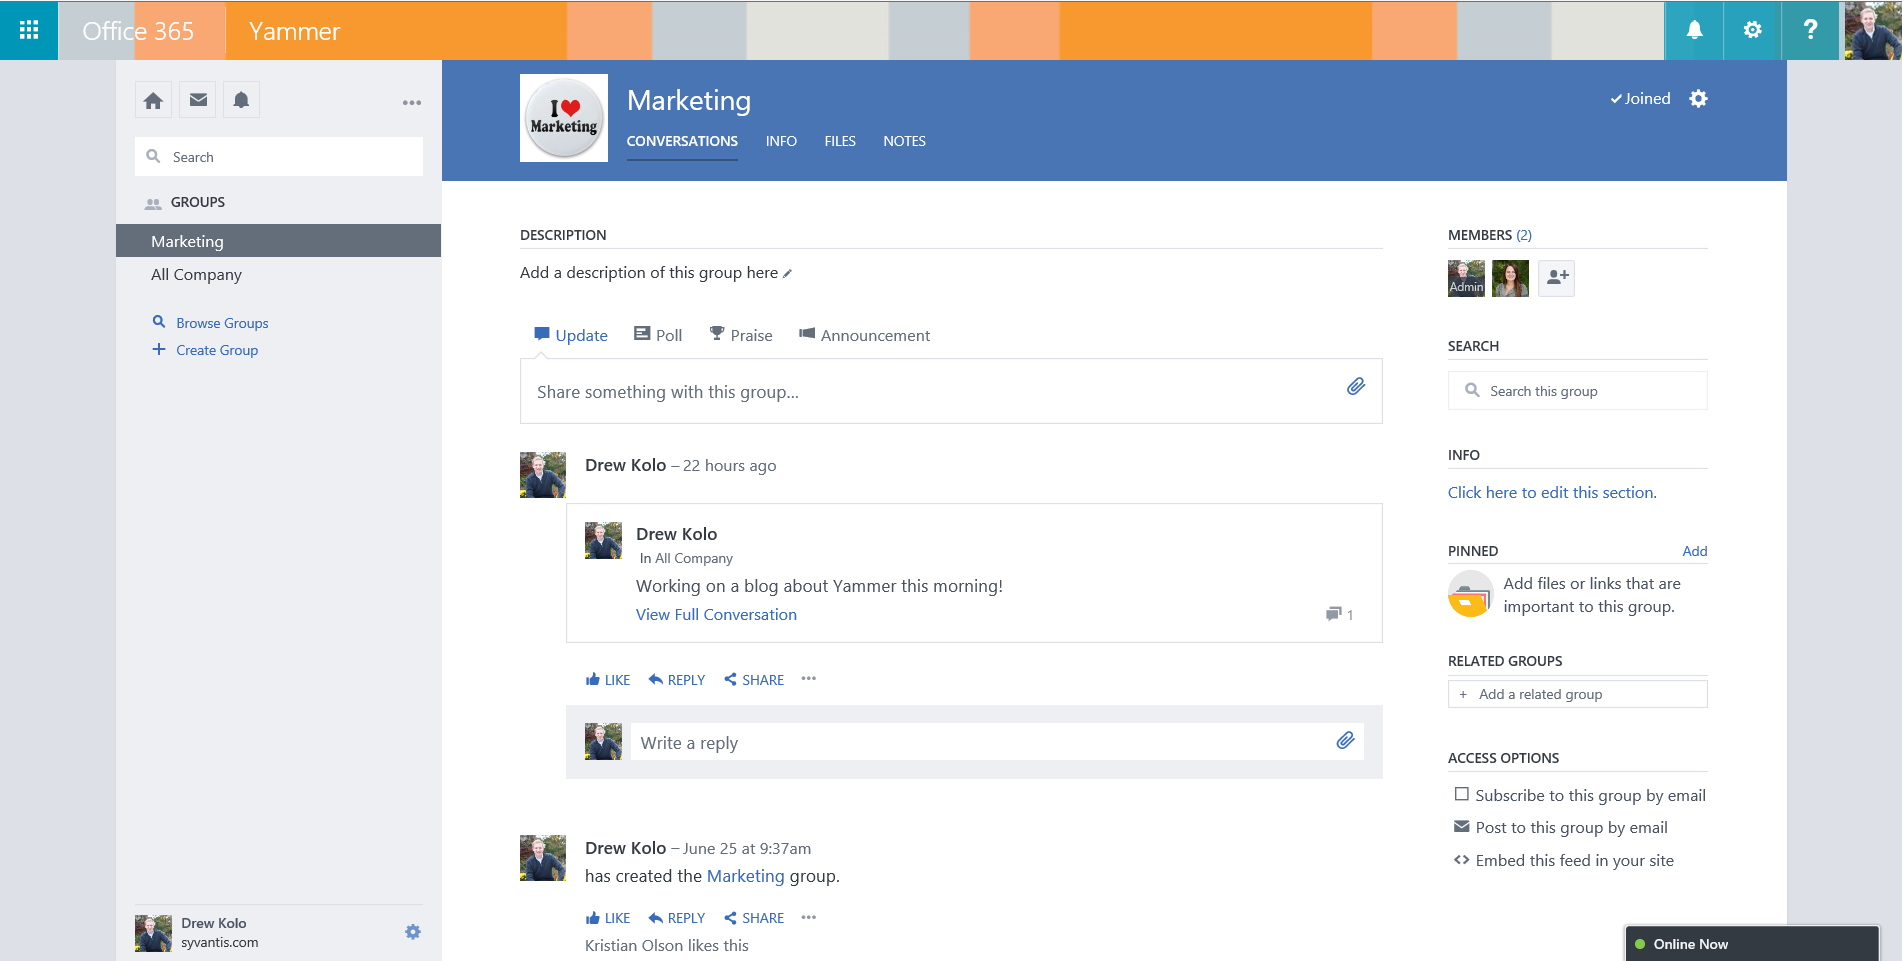Select the Praise post type
1902x961 pixels.
point(741,335)
